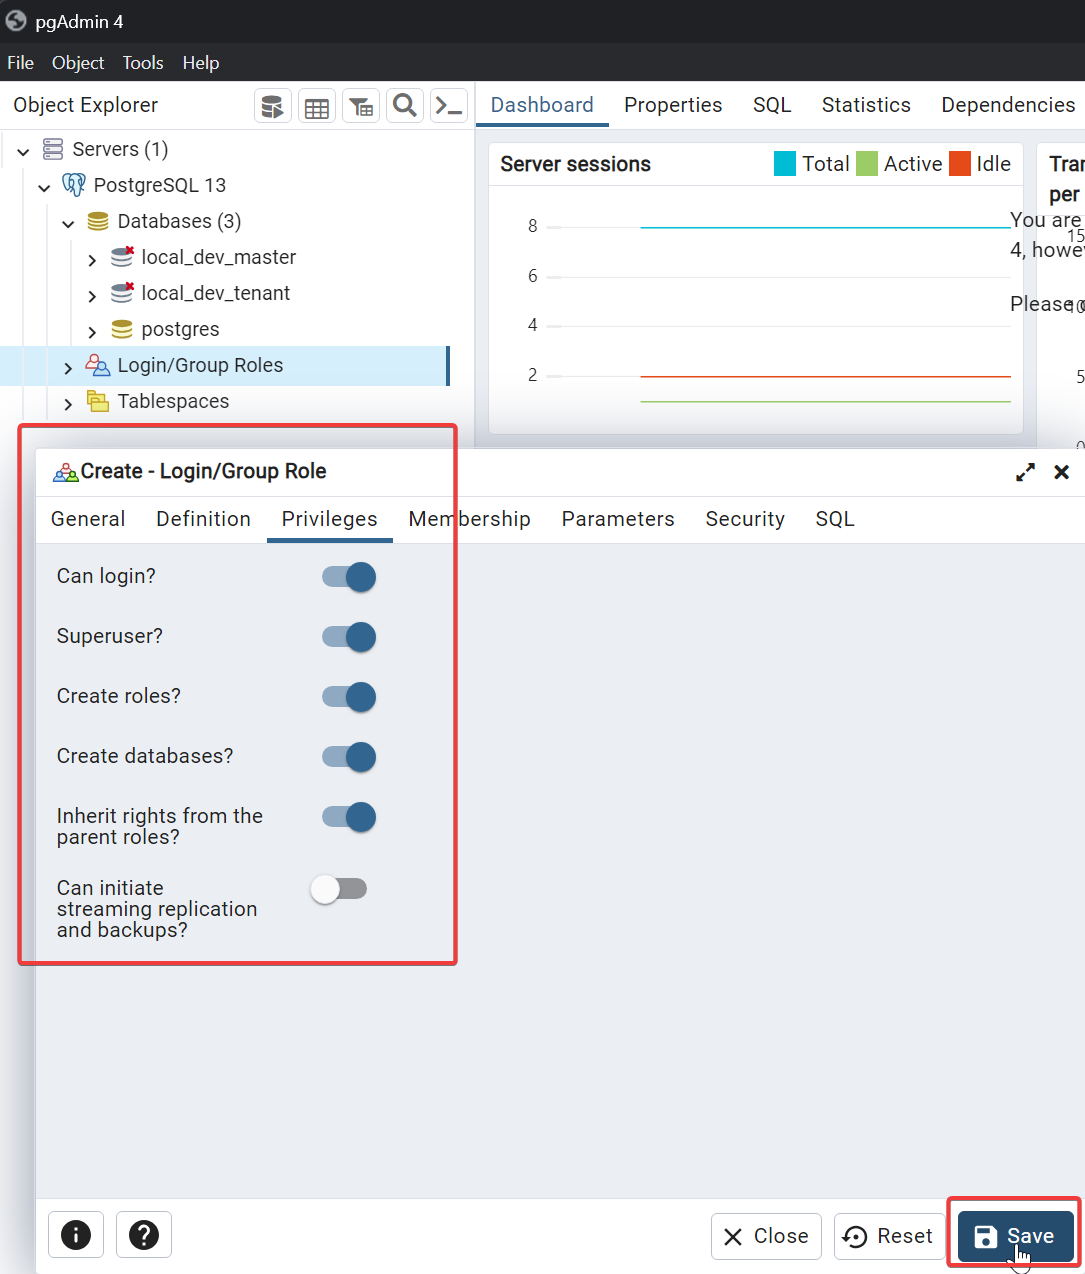The image size is (1085, 1274).
Task: Close dialog with the X icon
Action: pyautogui.click(x=1062, y=472)
